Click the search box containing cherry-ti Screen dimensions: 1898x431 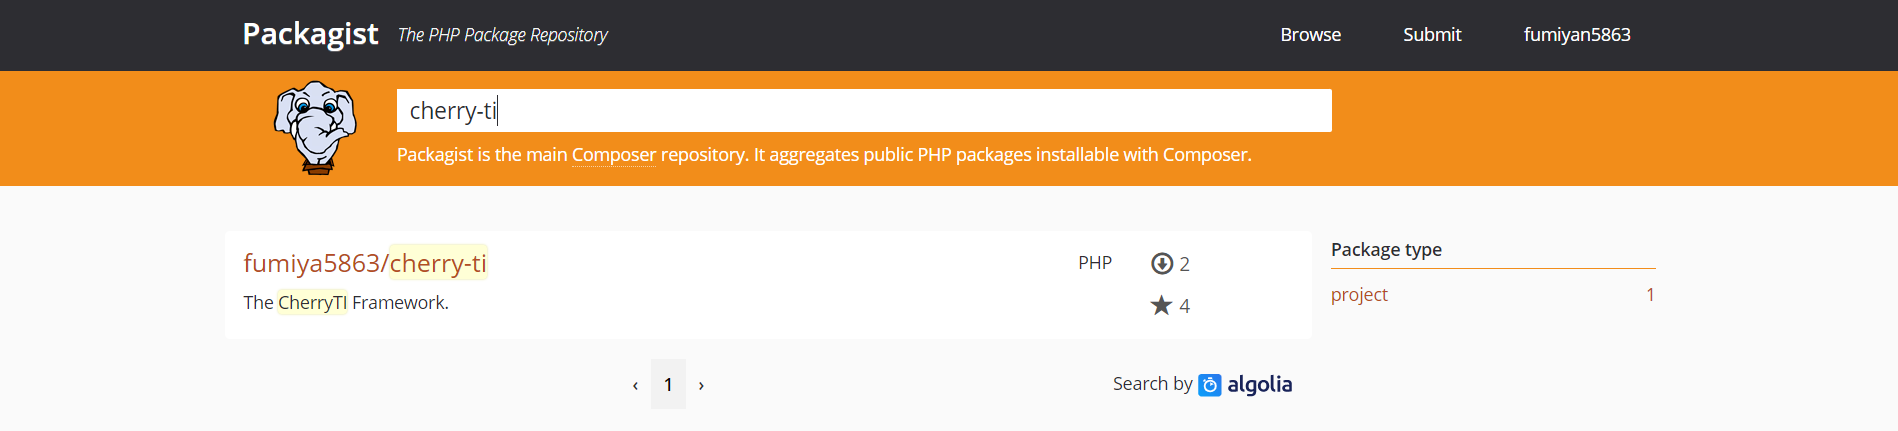pos(864,110)
